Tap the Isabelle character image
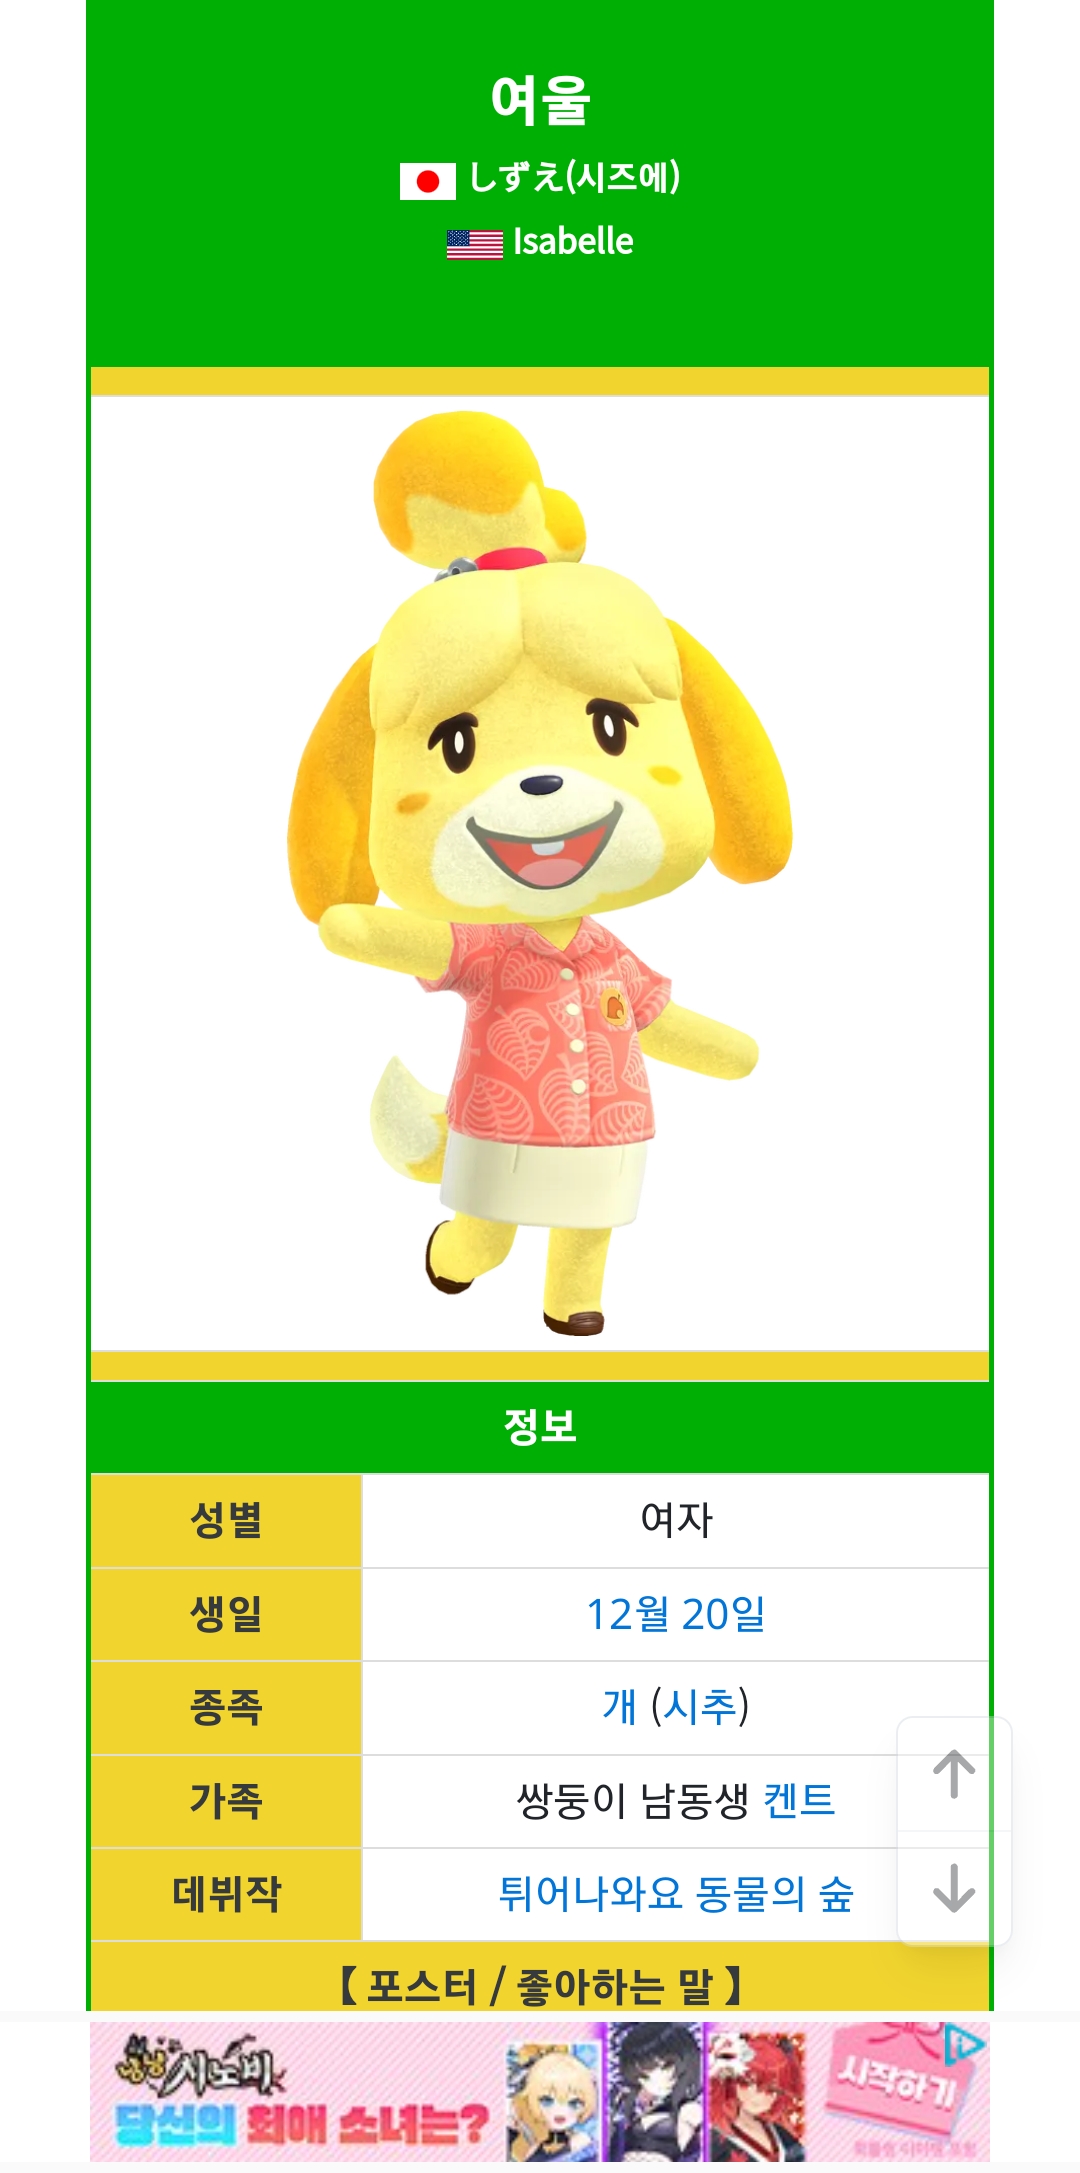Image resolution: width=1080 pixels, height=2173 pixels. (x=540, y=873)
